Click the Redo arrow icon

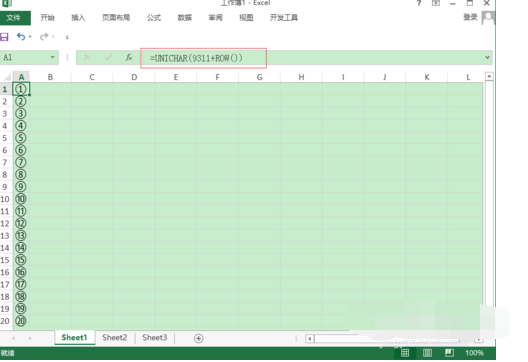click(x=44, y=36)
